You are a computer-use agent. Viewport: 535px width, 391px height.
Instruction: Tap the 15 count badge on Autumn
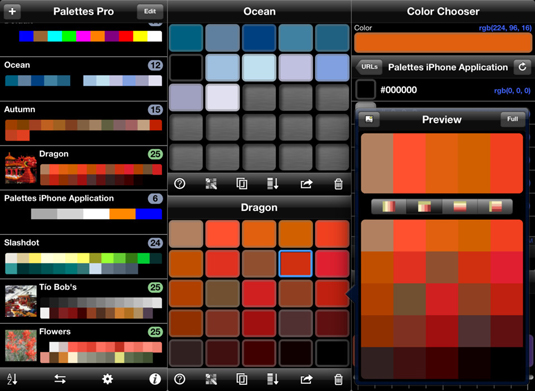pos(155,110)
